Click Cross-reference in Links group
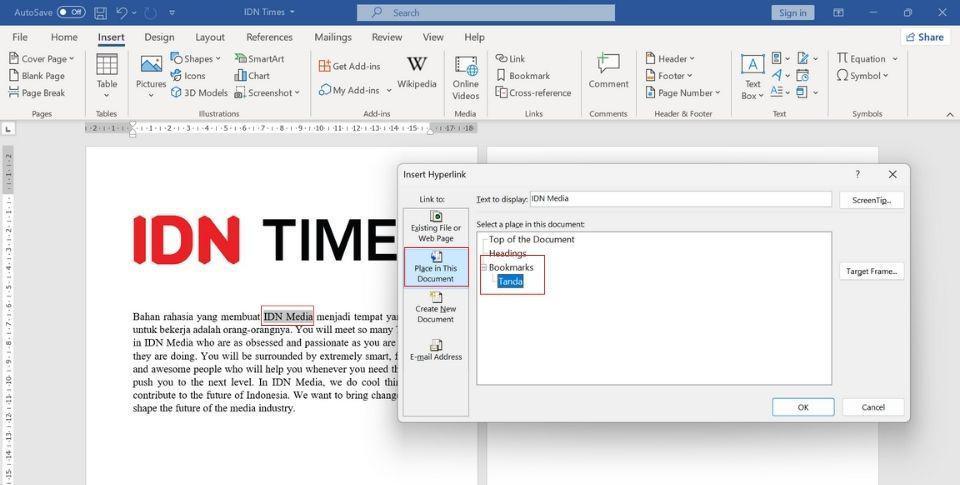This screenshot has height=485, width=960. coord(533,93)
